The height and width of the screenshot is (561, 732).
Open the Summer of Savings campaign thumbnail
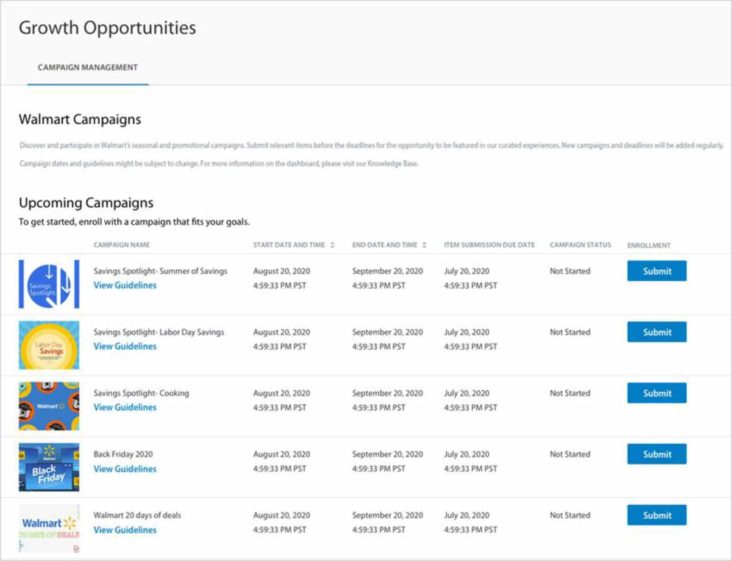point(49,284)
